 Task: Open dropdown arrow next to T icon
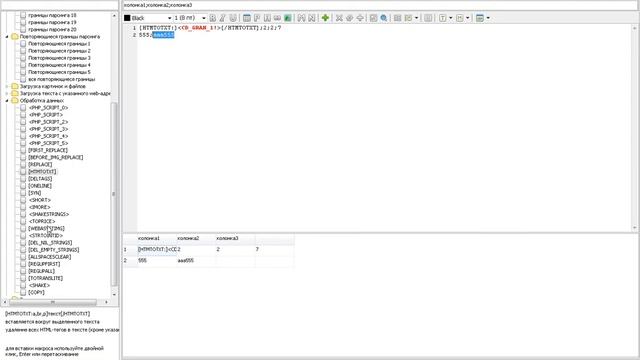451,18
